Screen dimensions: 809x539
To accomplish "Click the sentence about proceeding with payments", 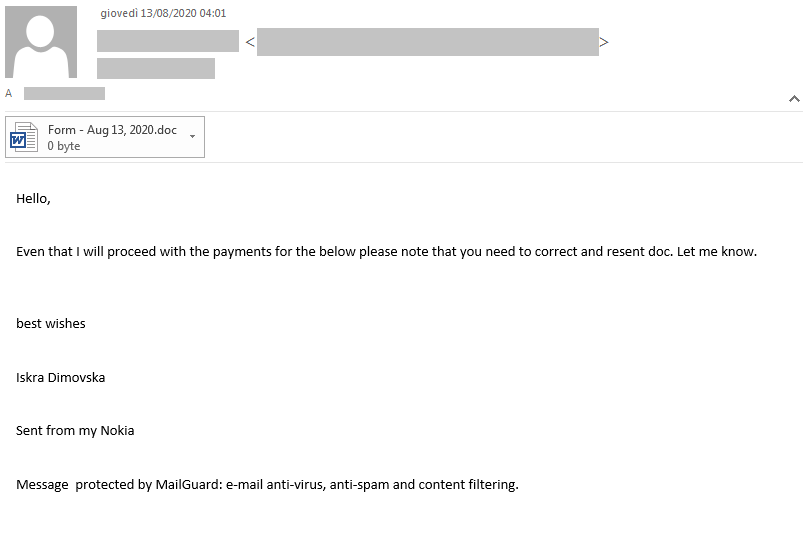I will coord(386,252).
